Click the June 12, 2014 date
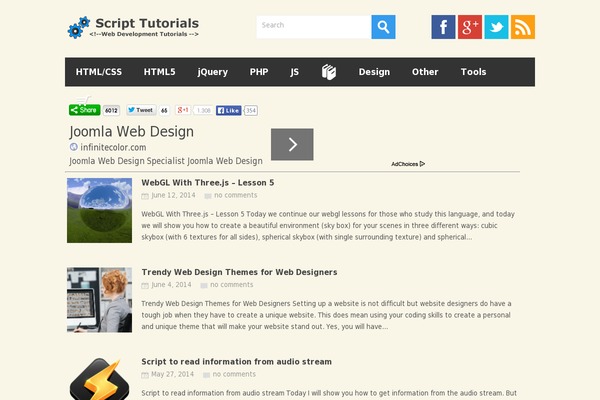Screen dimensions: 600x400 (173, 195)
